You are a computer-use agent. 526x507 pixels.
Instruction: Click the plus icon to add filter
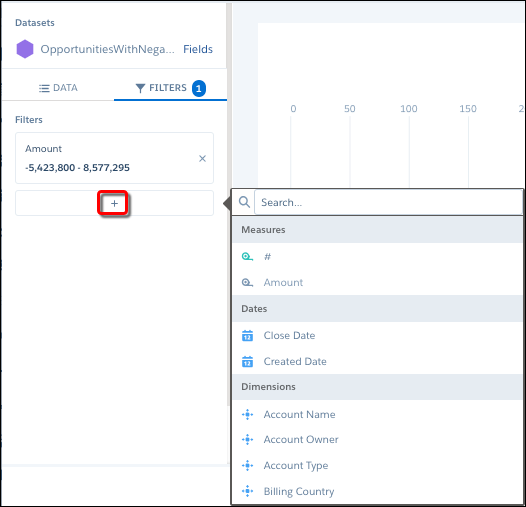pyautogui.click(x=114, y=203)
